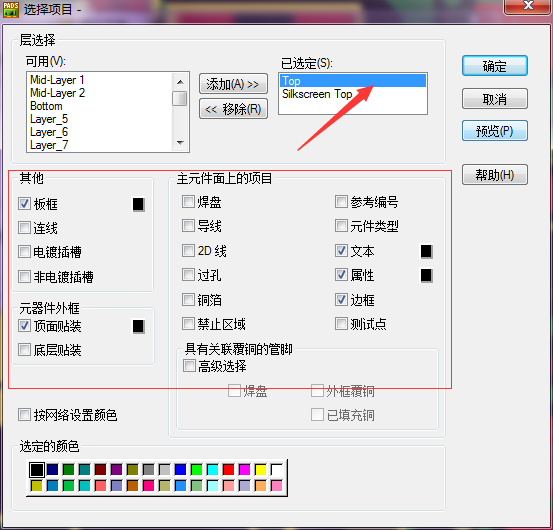Viewport: 553px width, 530px height.
Task: Check the 铜箔 checkbox
Action: (x=188, y=300)
